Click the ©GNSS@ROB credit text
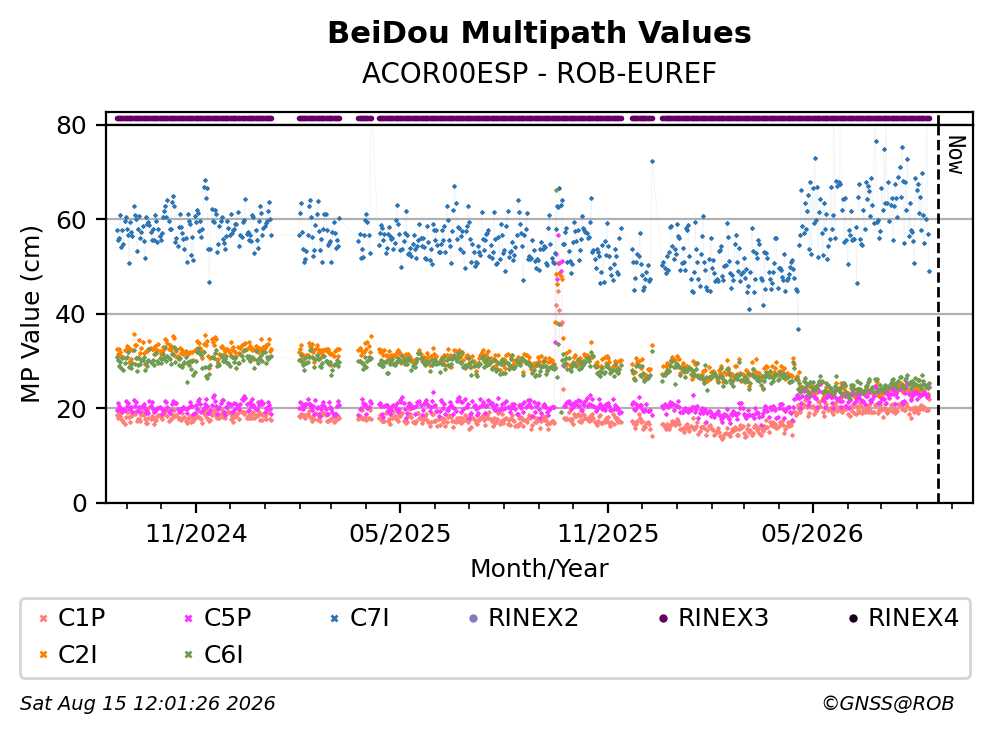This screenshot has width=992, height=734. click(x=888, y=703)
